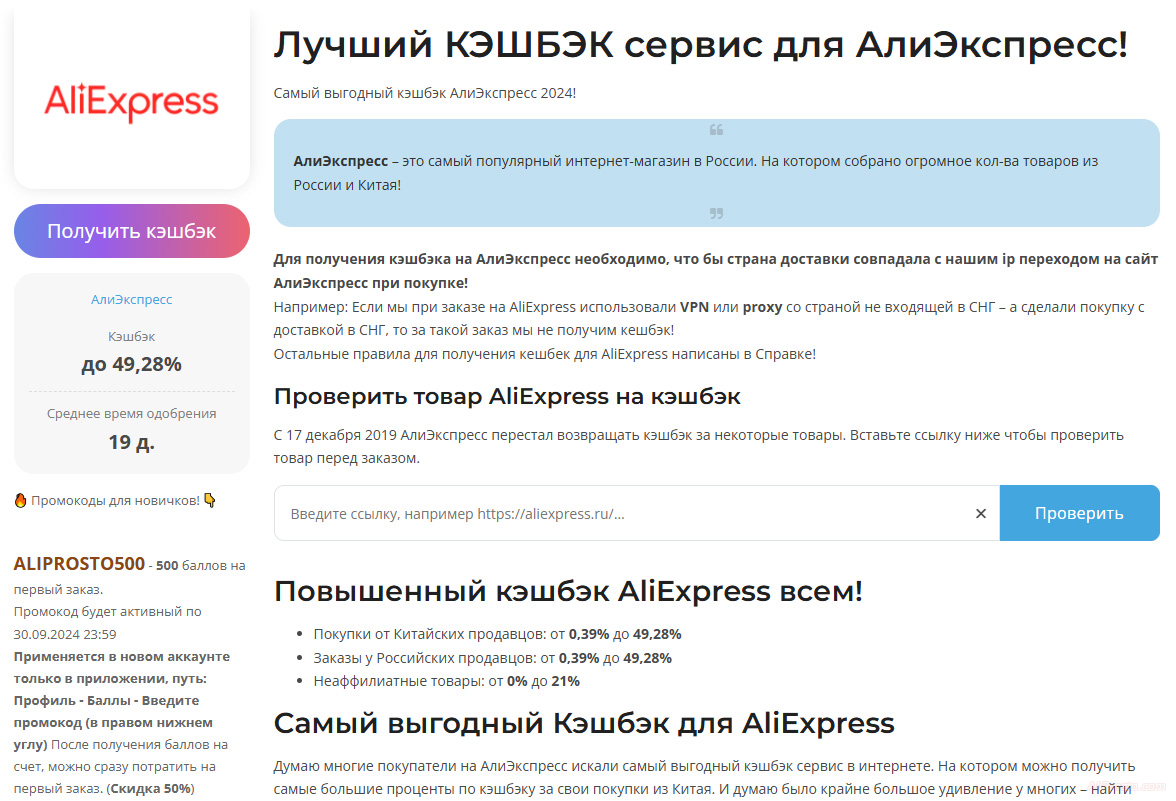The width and height of the screenshot is (1176, 801).
Task: Click the fire emoji before "Промокоды для новичков"
Action: tap(20, 500)
